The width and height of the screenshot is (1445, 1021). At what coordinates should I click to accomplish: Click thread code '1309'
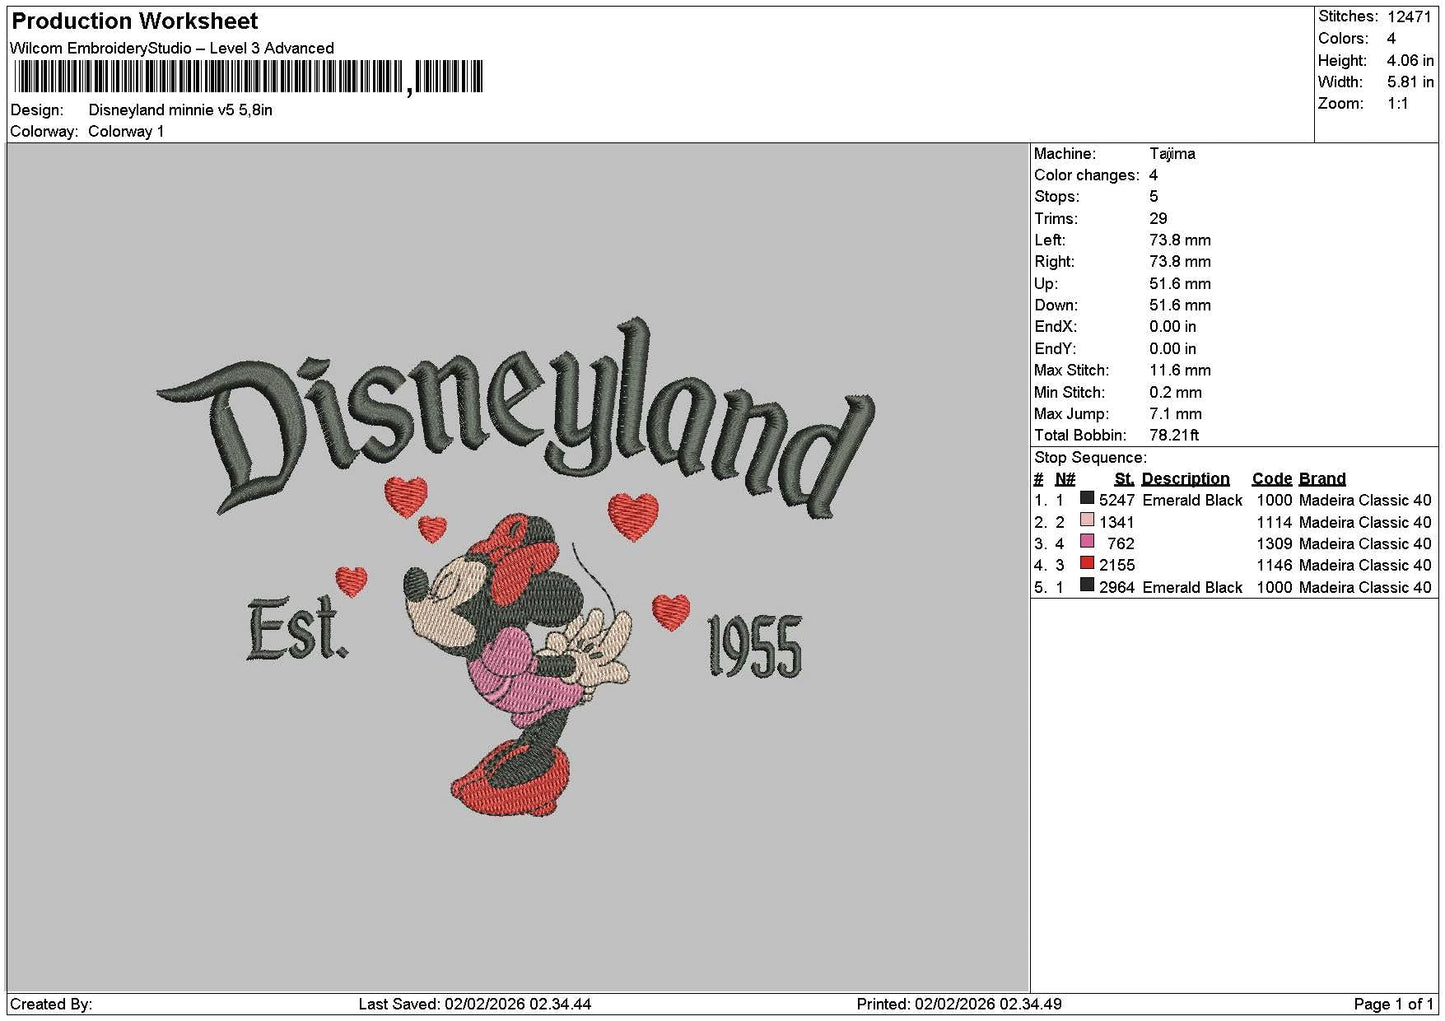(1274, 544)
